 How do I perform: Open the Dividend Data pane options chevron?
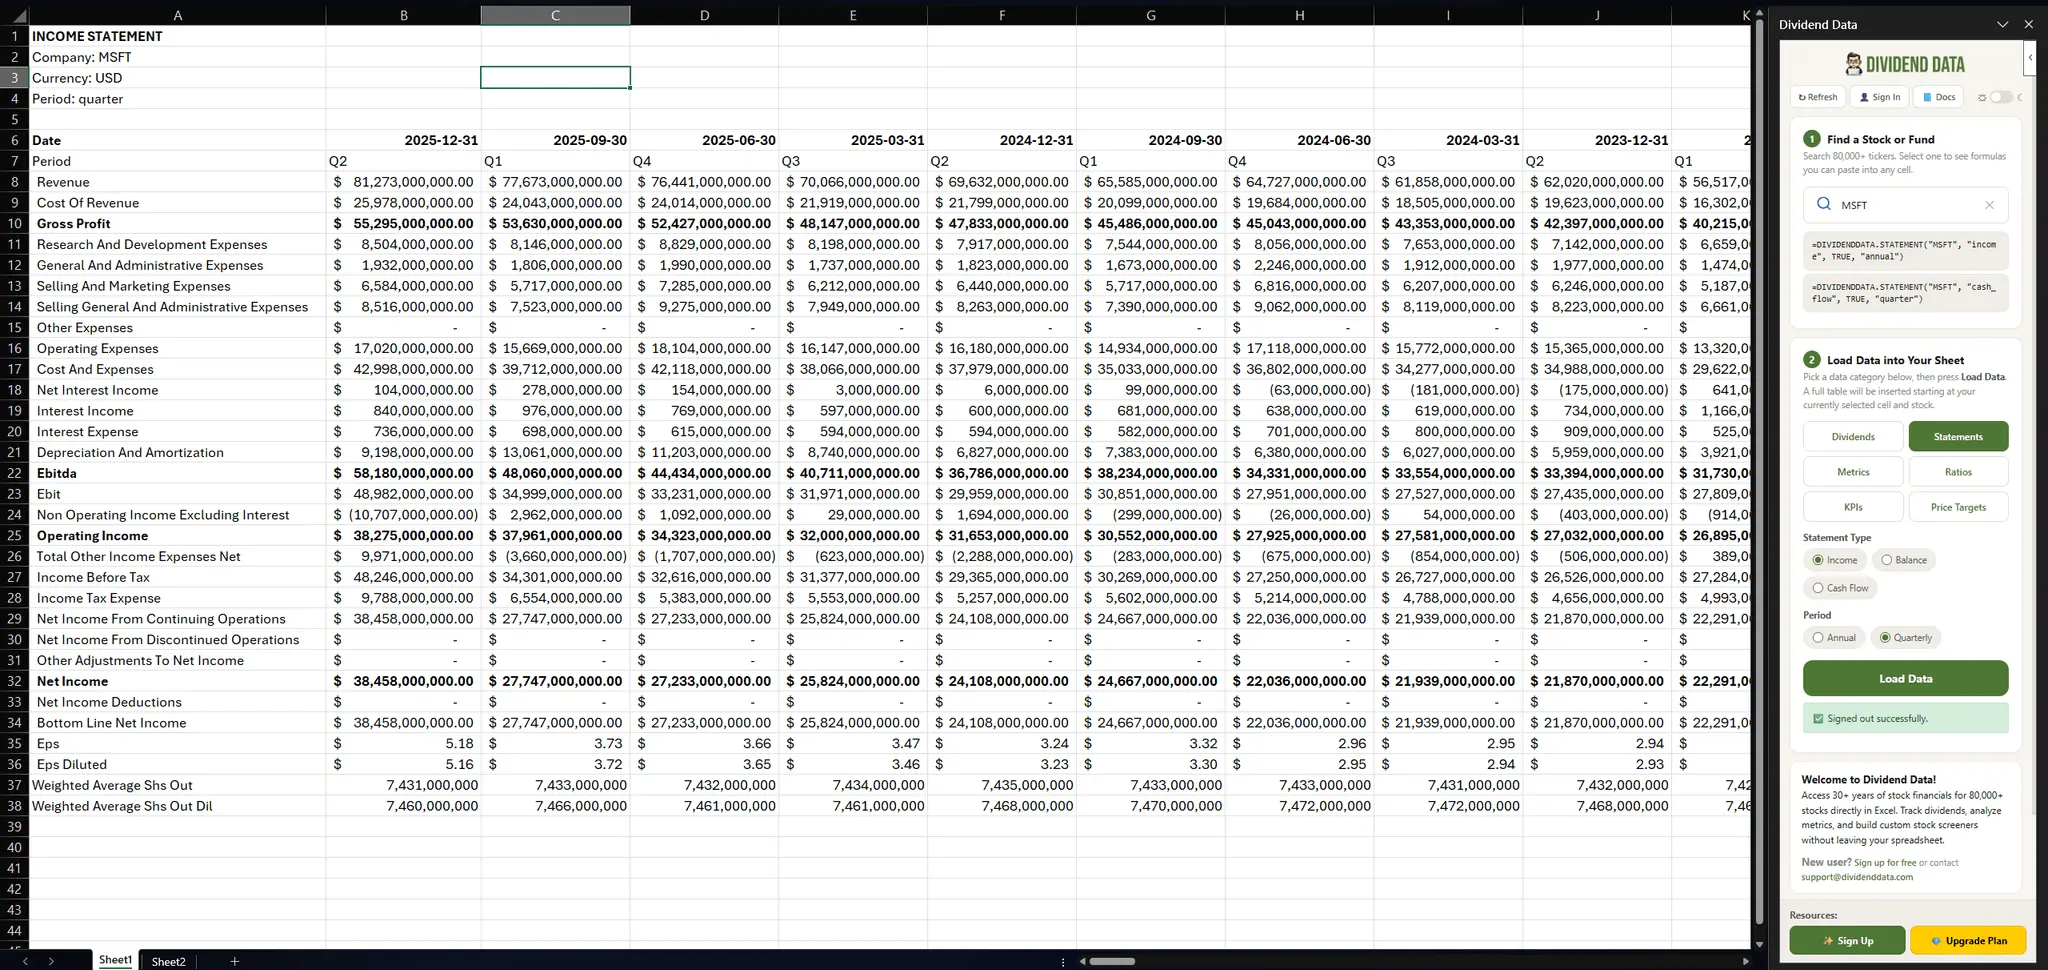[2002, 24]
